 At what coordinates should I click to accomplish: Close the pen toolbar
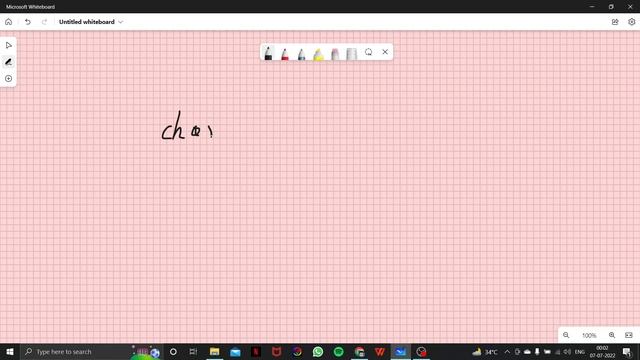(385, 52)
